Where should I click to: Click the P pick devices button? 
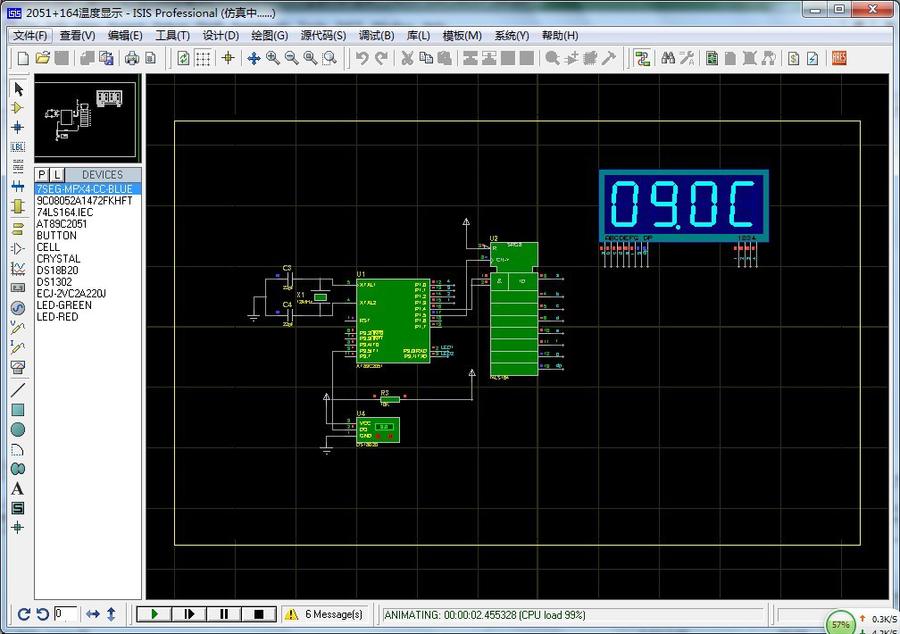(43, 175)
